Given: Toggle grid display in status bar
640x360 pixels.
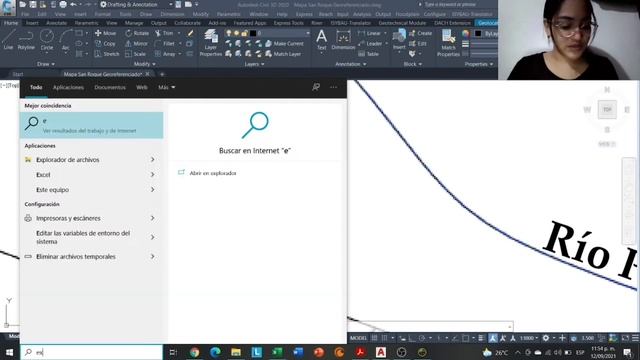Looking at the screenshot, I should (x=374, y=338).
